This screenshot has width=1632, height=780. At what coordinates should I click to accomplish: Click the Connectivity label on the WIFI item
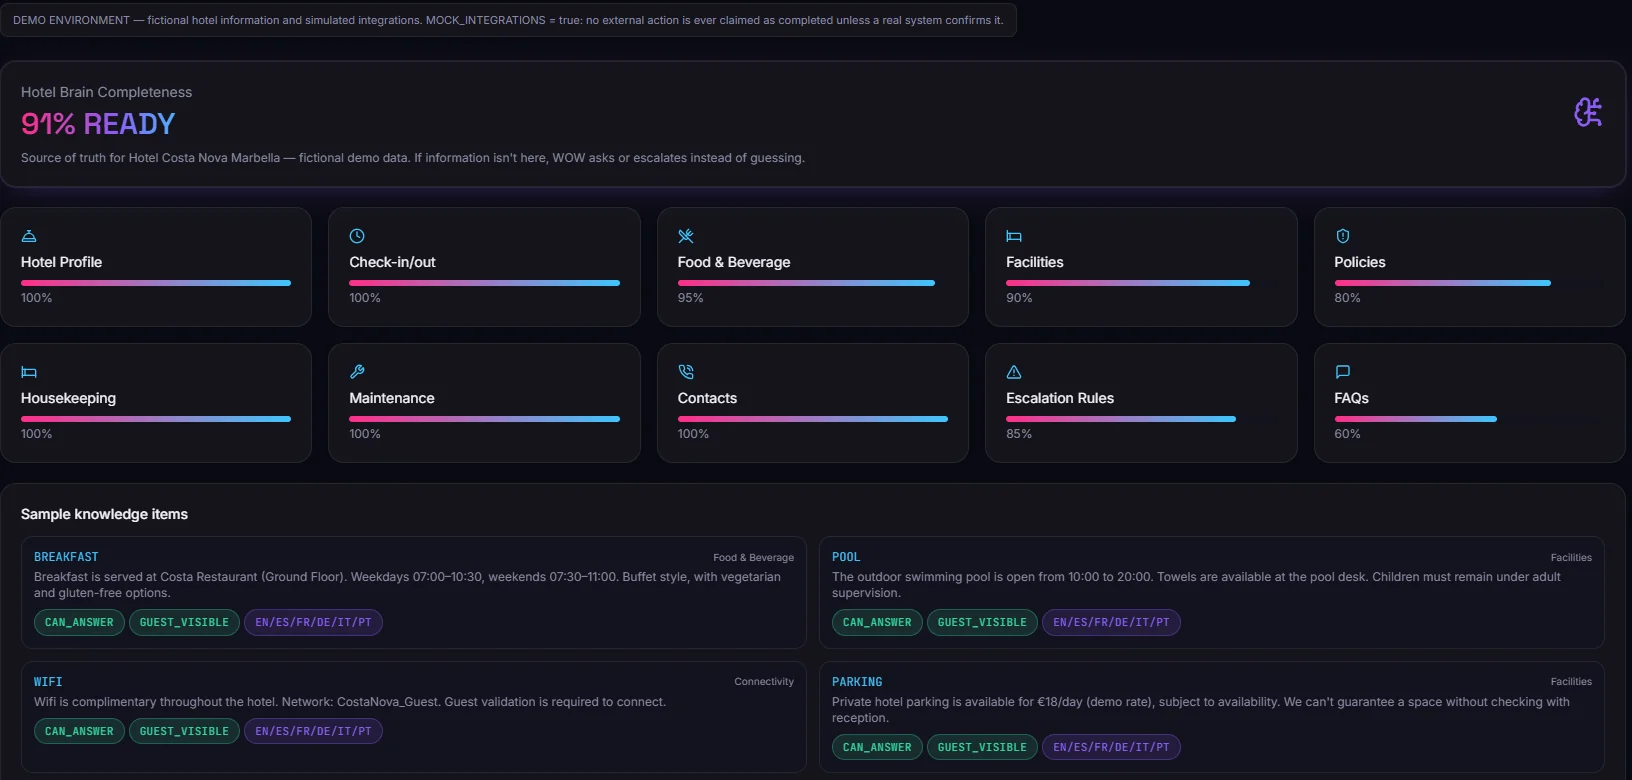[764, 682]
